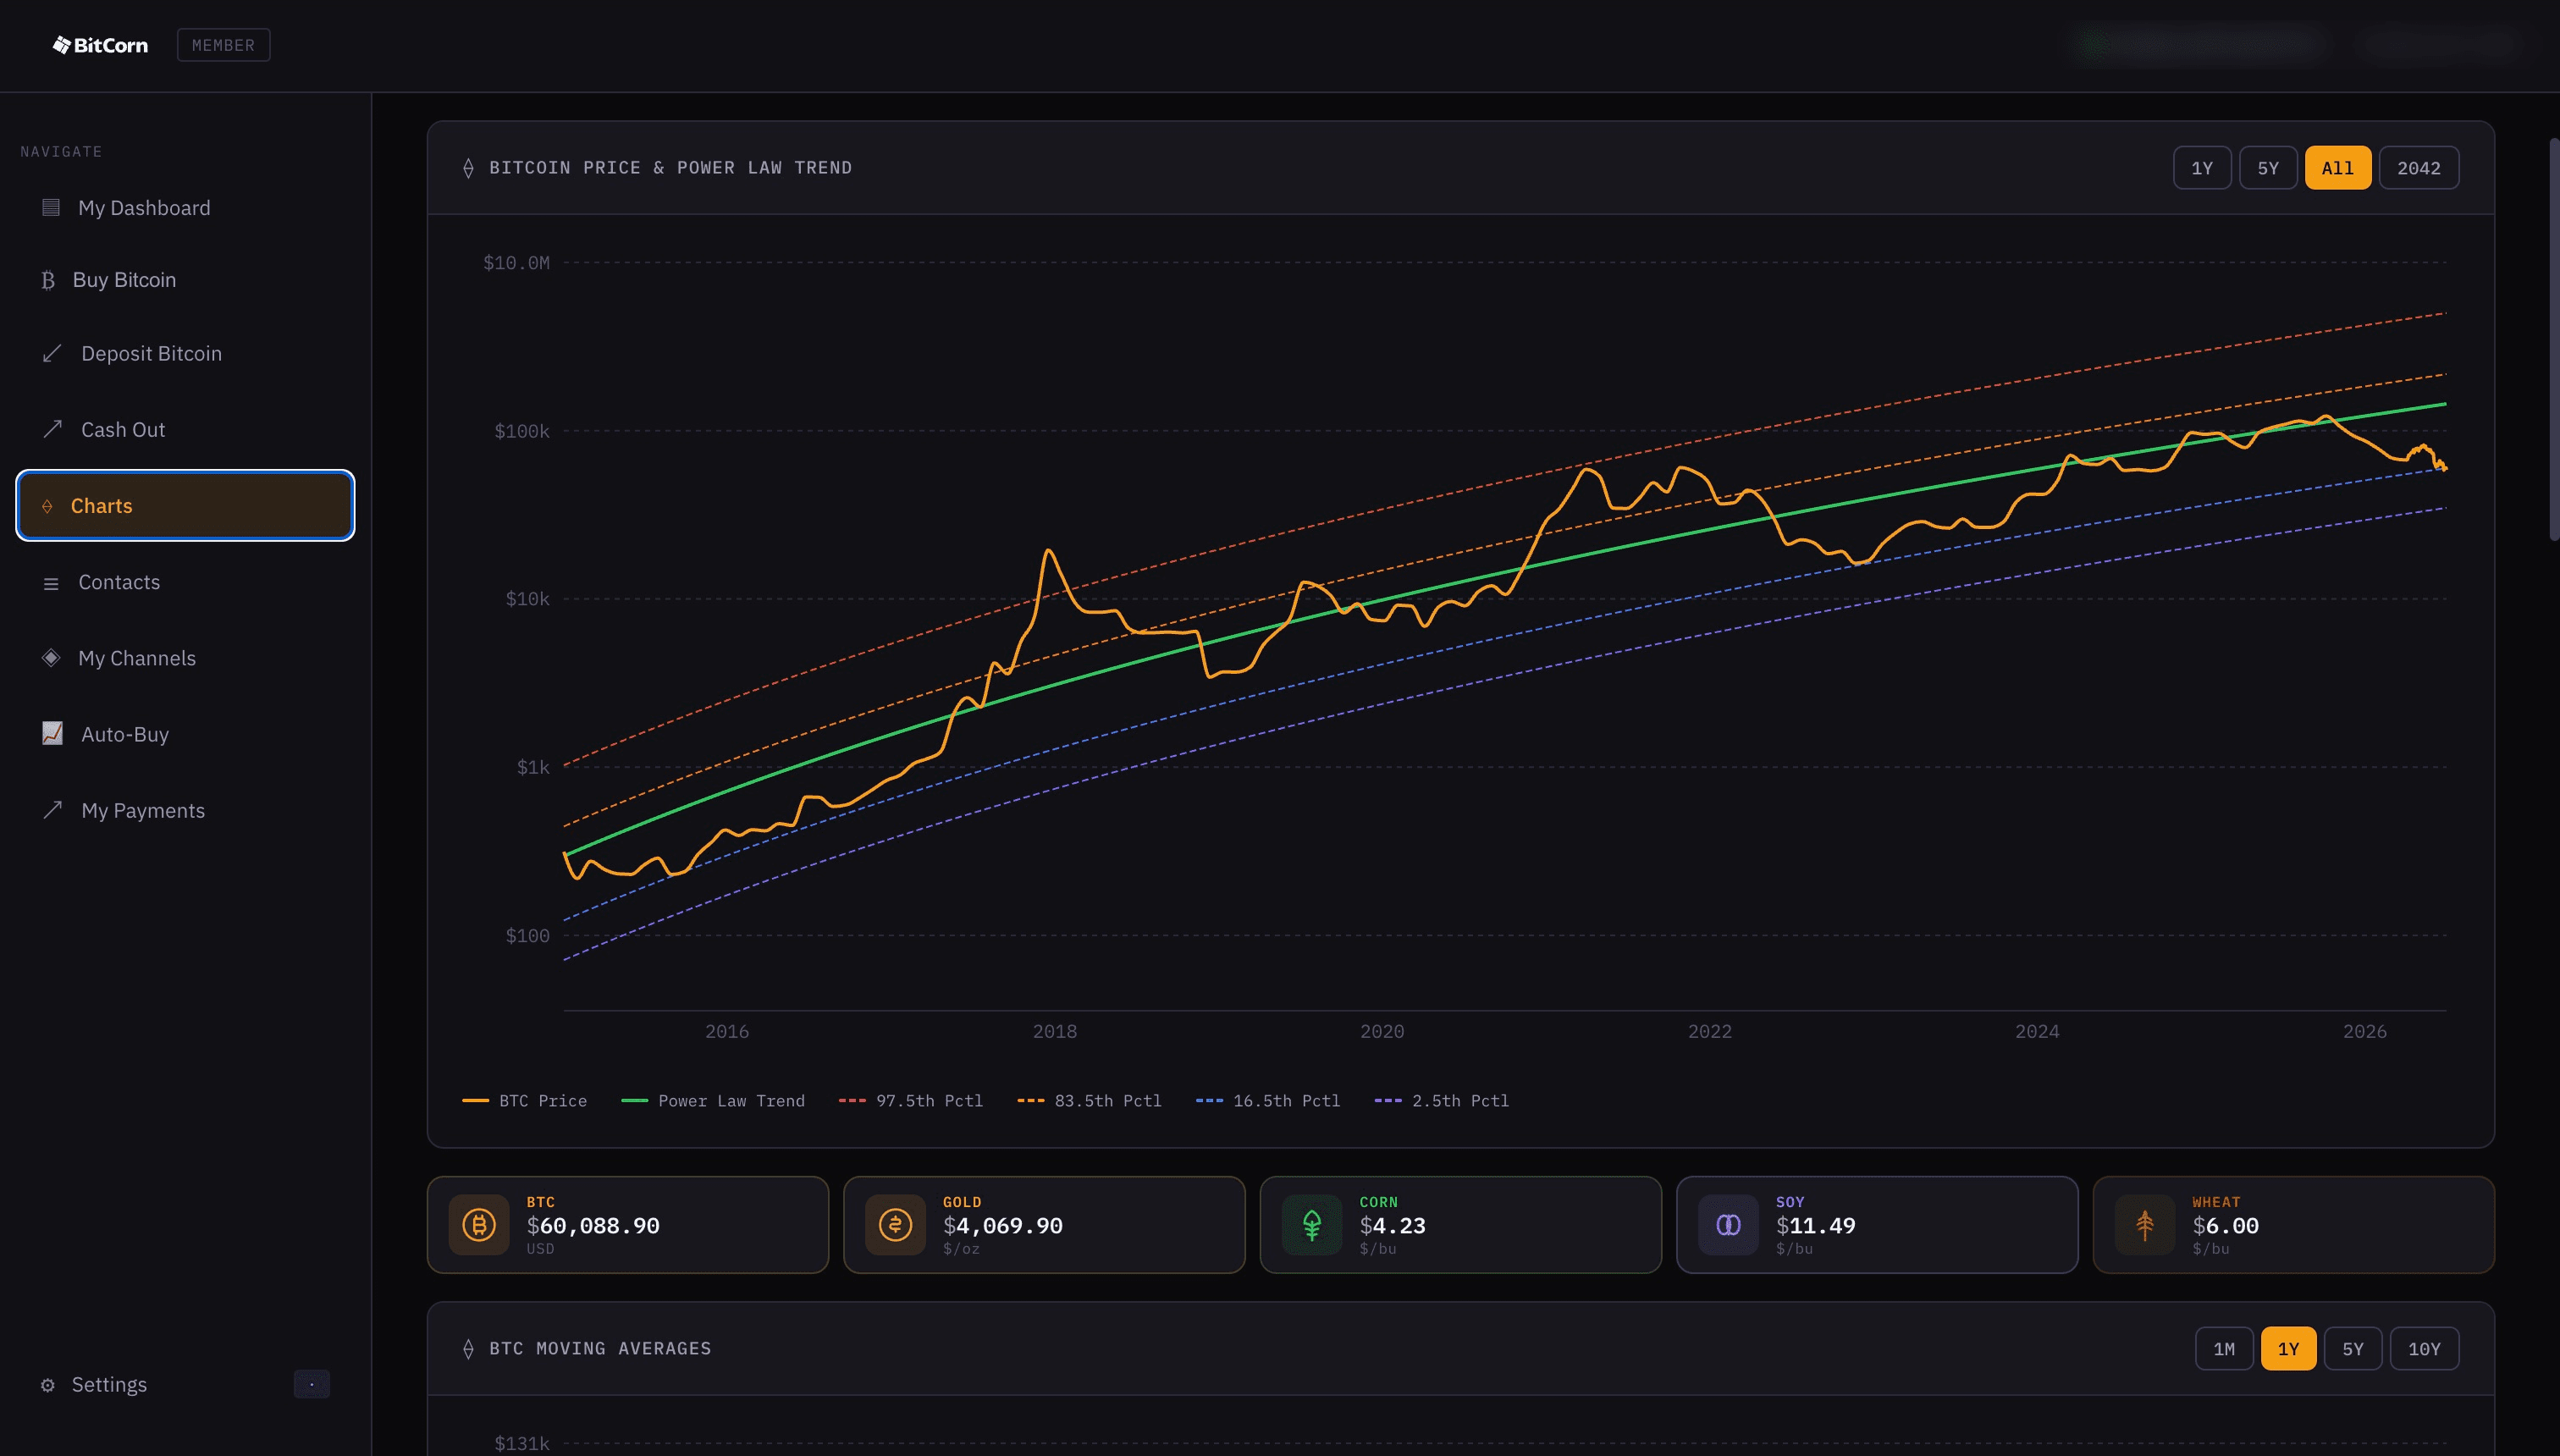Click the Wheat price $6.00

tap(2226, 1226)
